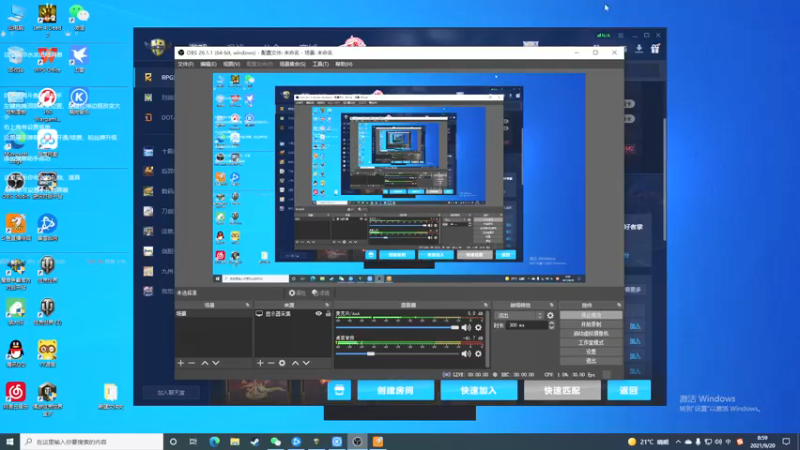The width and height of the screenshot is (800, 450).
Task: Click 快速匹配 in game platform
Action: click(562, 390)
